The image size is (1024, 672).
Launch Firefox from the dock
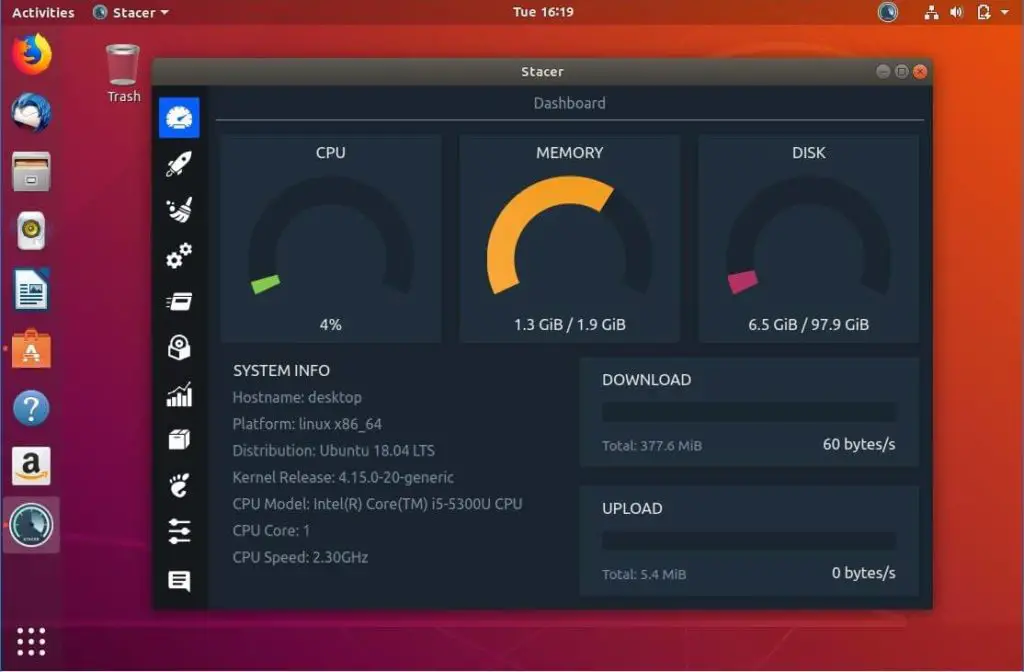click(31, 54)
